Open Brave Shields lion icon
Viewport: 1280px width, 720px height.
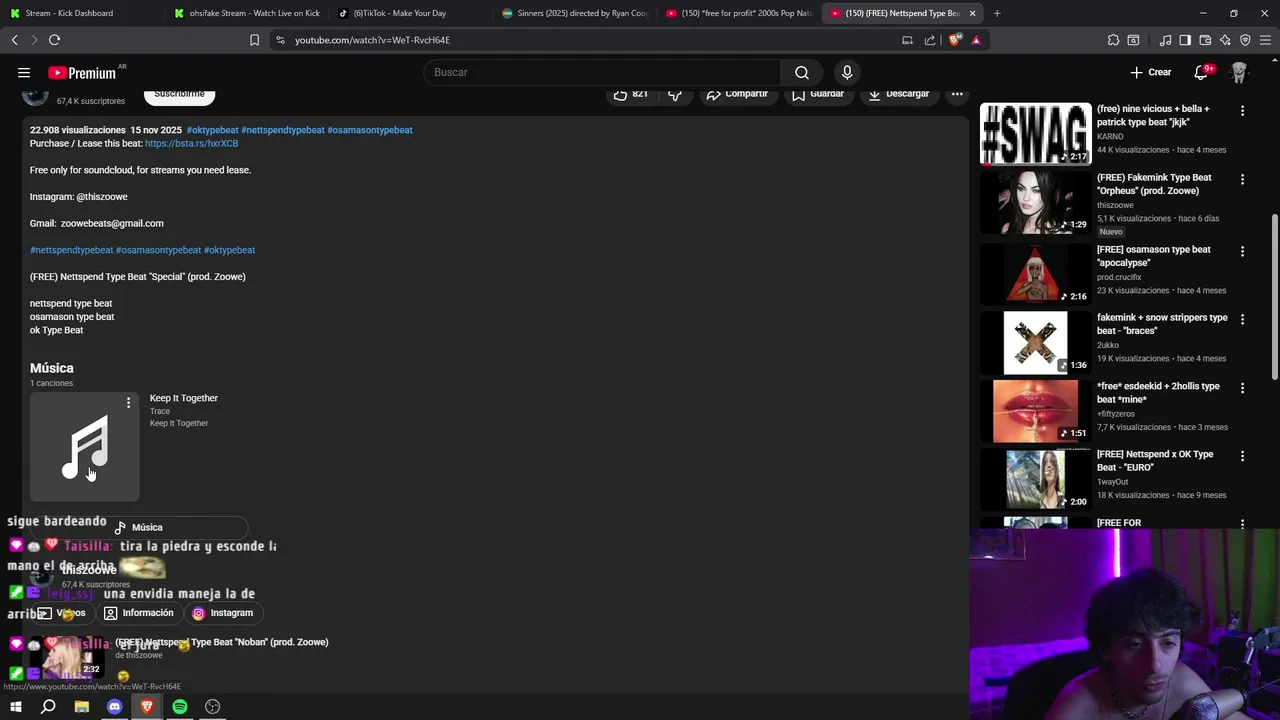[x=955, y=40]
